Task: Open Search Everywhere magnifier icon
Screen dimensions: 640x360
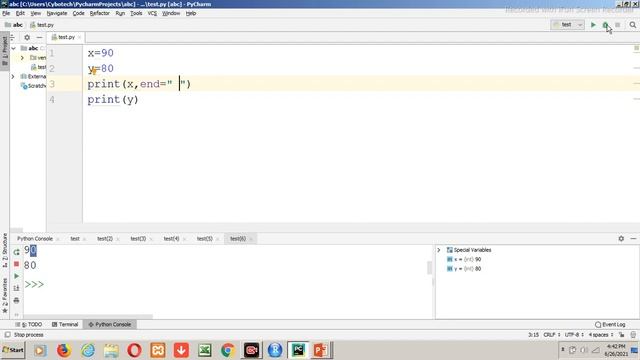Action: [633, 25]
